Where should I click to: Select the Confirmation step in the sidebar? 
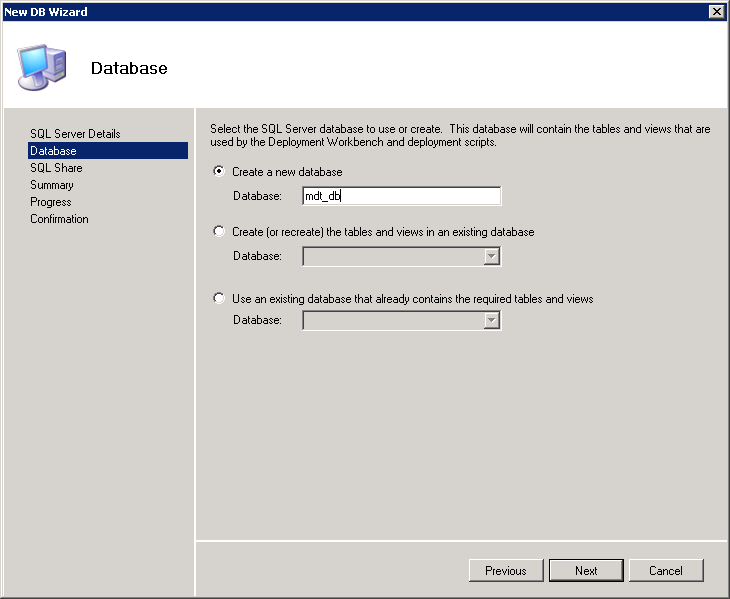coord(59,219)
